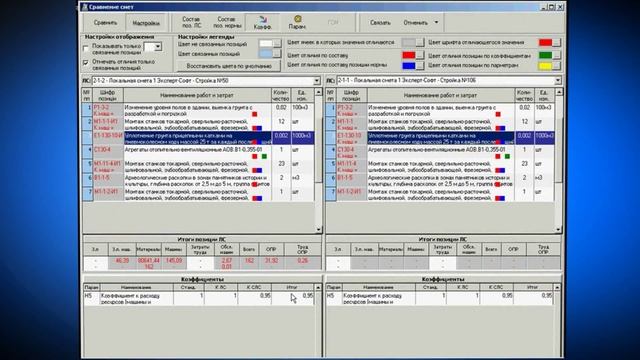Click the Сравнить toolbar button

coord(105,23)
